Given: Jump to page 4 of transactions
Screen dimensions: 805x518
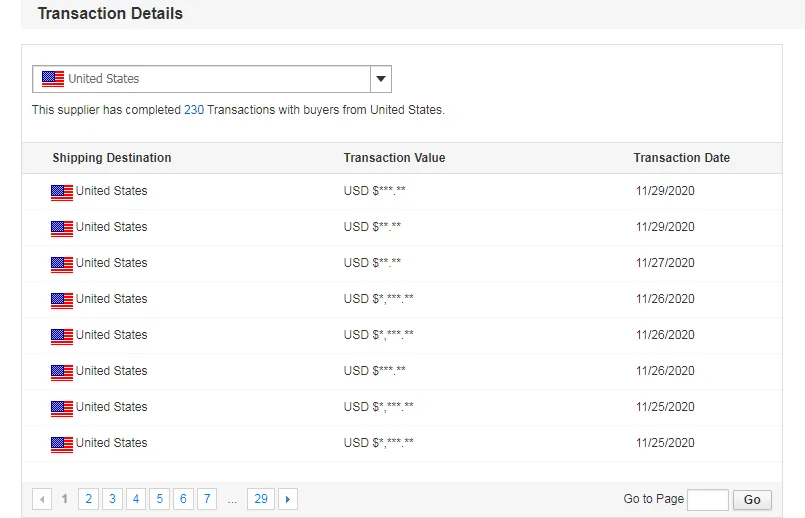Looking at the screenshot, I should pyautogui.click(x=136, y=499).
